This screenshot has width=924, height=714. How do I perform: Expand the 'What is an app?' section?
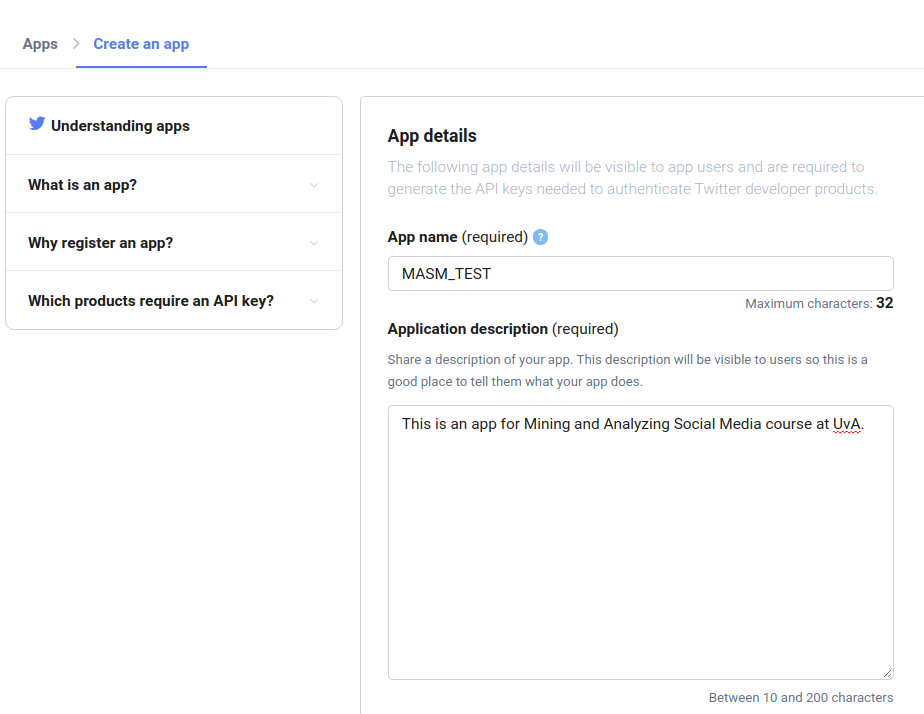[x=174, y=184]
